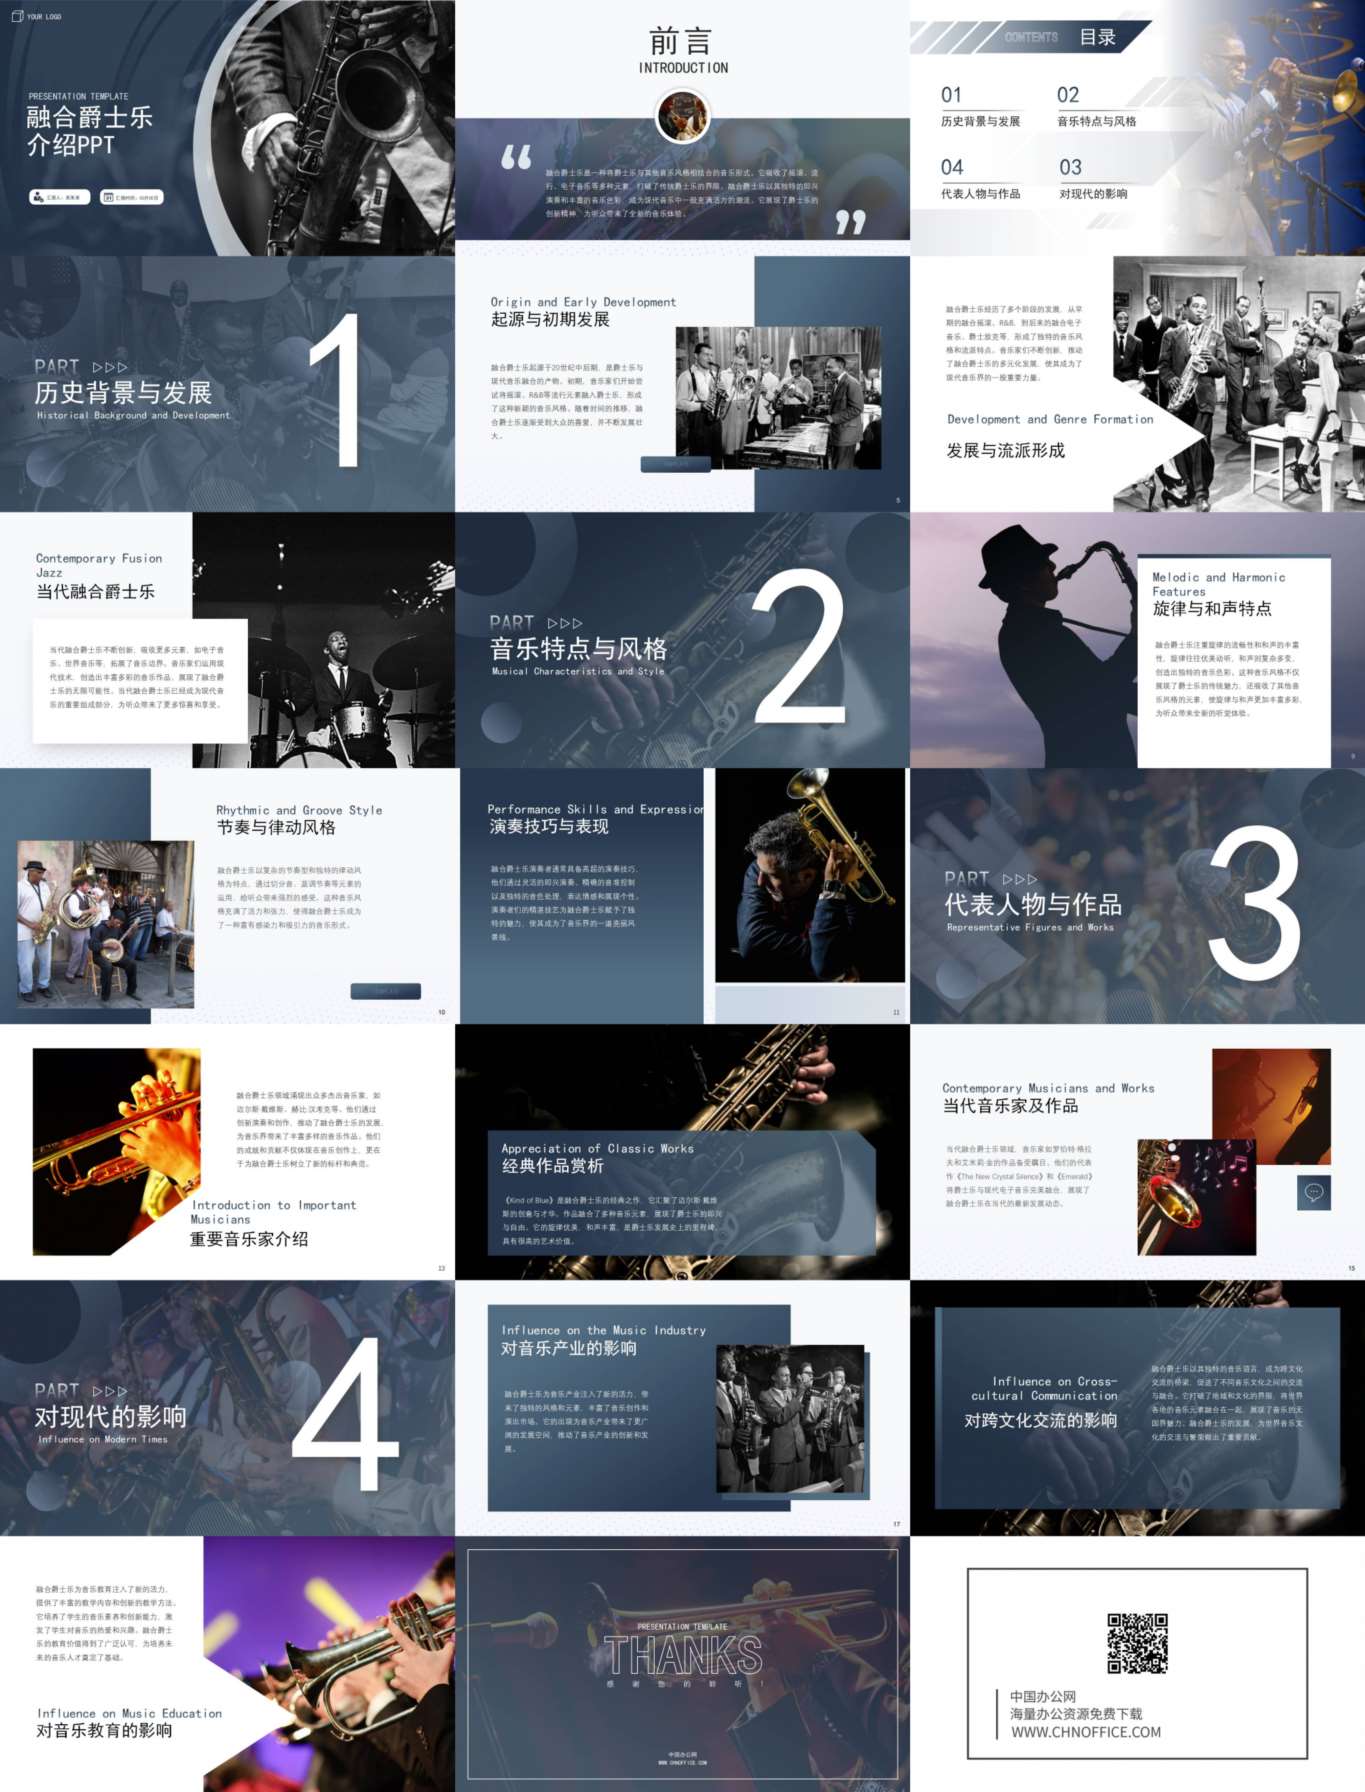This screenshot has height=1792, width=1365.
Task: Click the triple arrows beside PART on 代表人物与作品 slide
Action: coord(1019,879)
